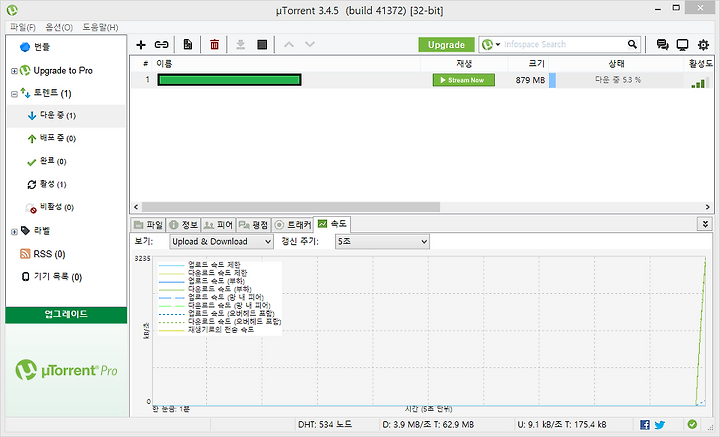The image size is (720, 437).
Task: Click the search magnifier icon
Action: (x=632, y=45)
